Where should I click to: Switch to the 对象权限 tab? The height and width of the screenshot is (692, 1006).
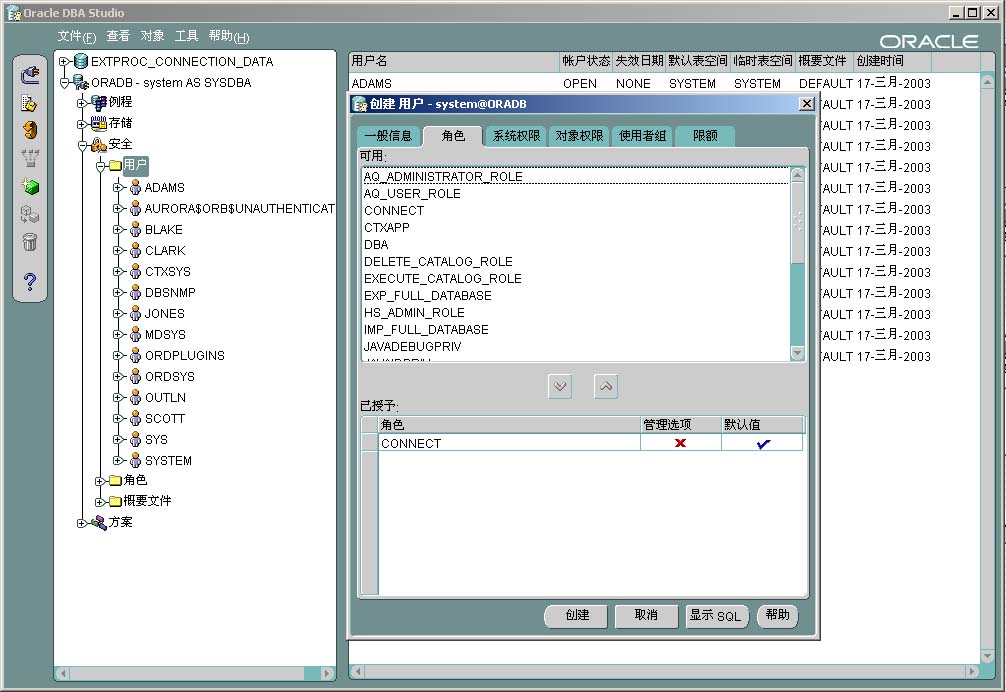(x=579, y=136)
